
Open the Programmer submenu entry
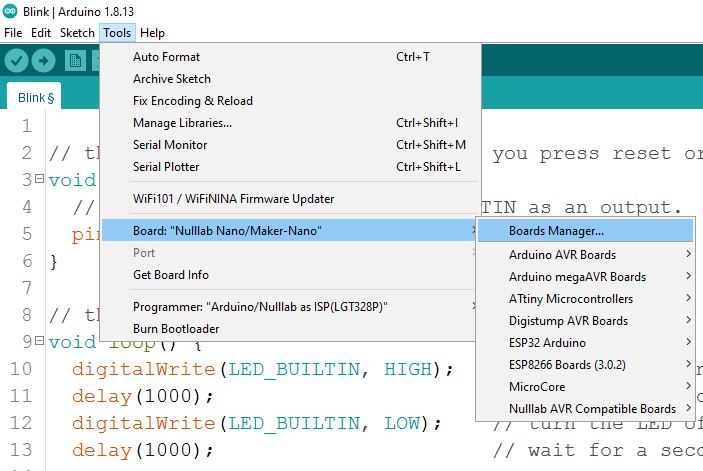(x=260, y=307)
